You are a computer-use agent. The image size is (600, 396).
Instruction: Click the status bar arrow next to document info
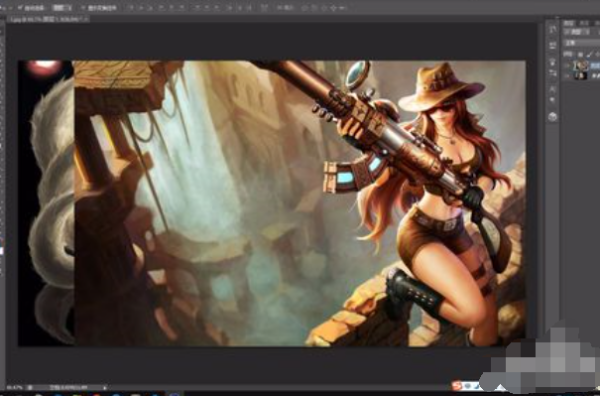(x=104, y=388)
